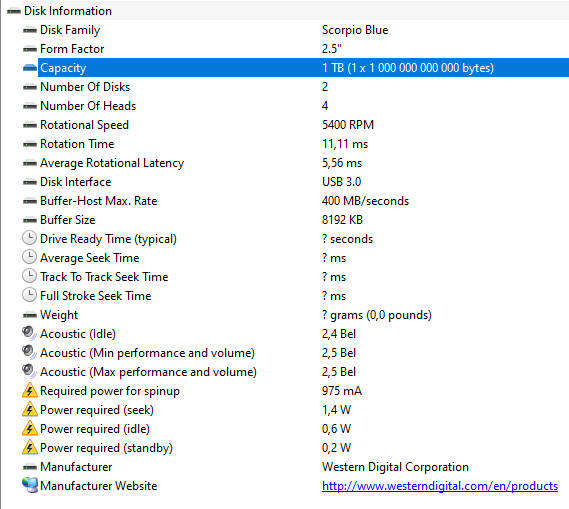Select the Buffer Size label
The width and height of the screenshot is (569, 509).
pos(67,220)
